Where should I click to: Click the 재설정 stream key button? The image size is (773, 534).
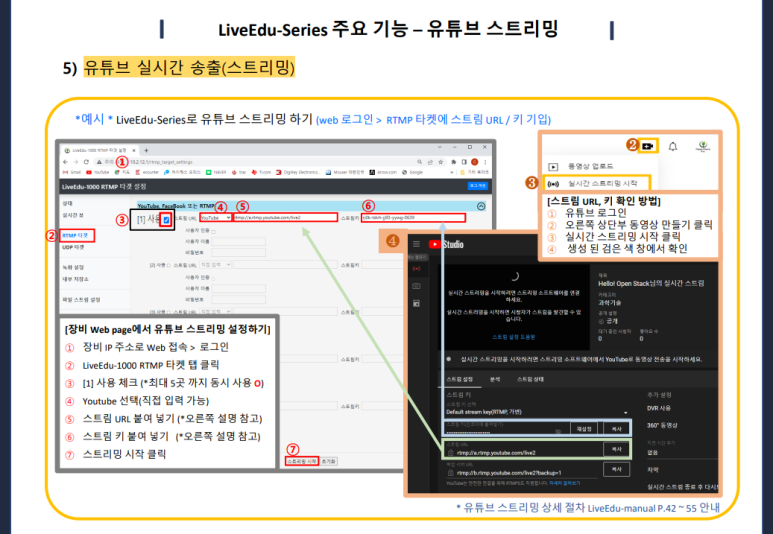pos(584,429)
